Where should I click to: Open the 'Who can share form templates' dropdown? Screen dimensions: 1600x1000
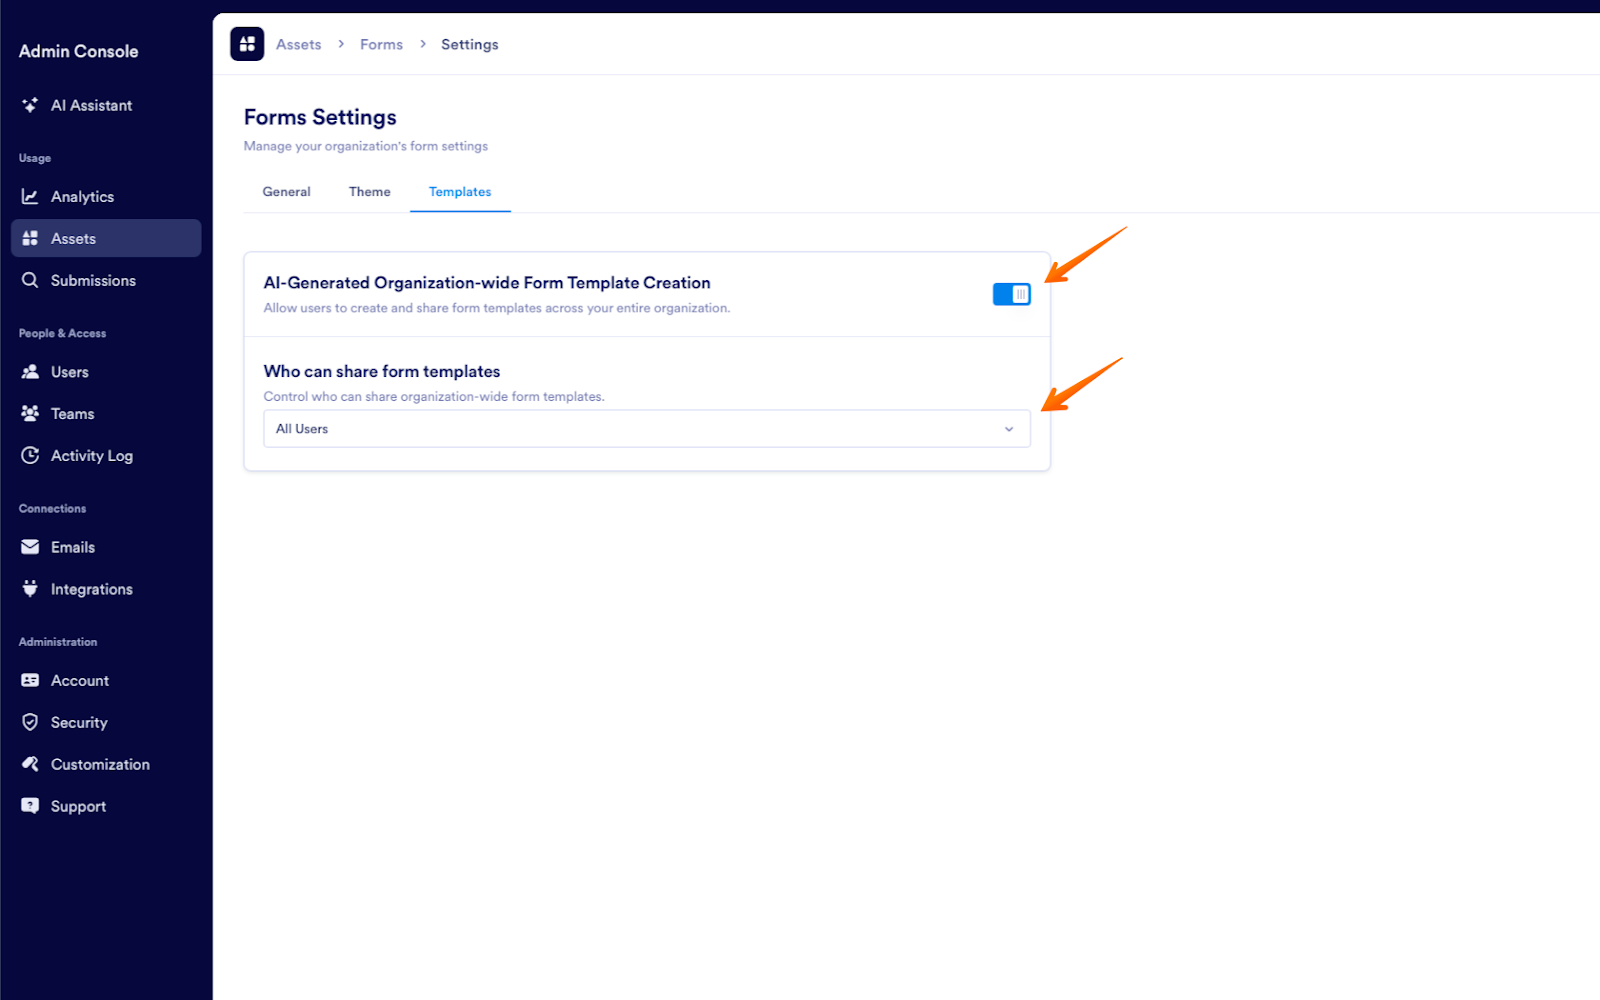646,428
